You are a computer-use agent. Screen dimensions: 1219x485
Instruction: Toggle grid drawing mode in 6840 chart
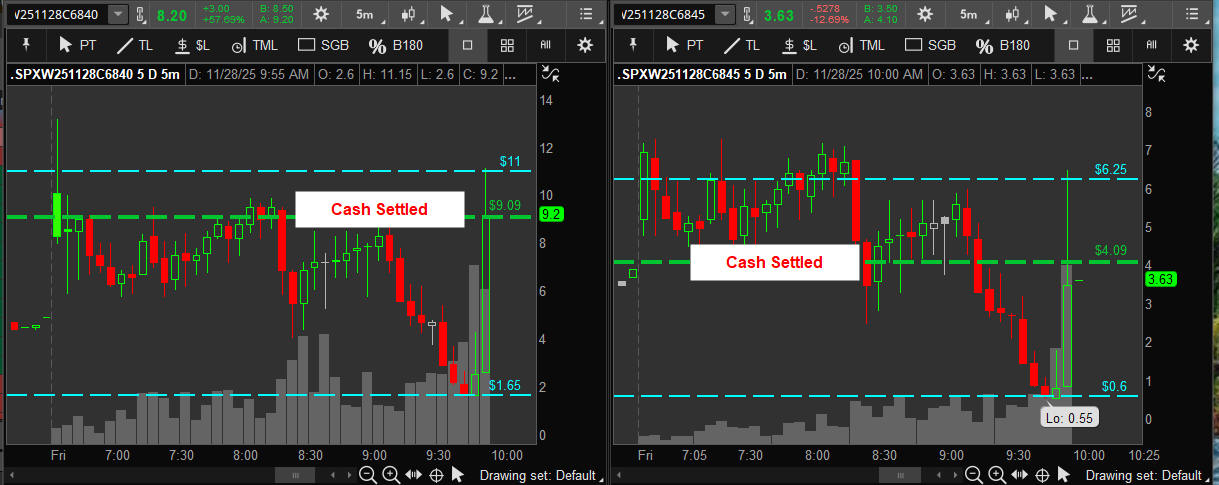pos(507,45)
